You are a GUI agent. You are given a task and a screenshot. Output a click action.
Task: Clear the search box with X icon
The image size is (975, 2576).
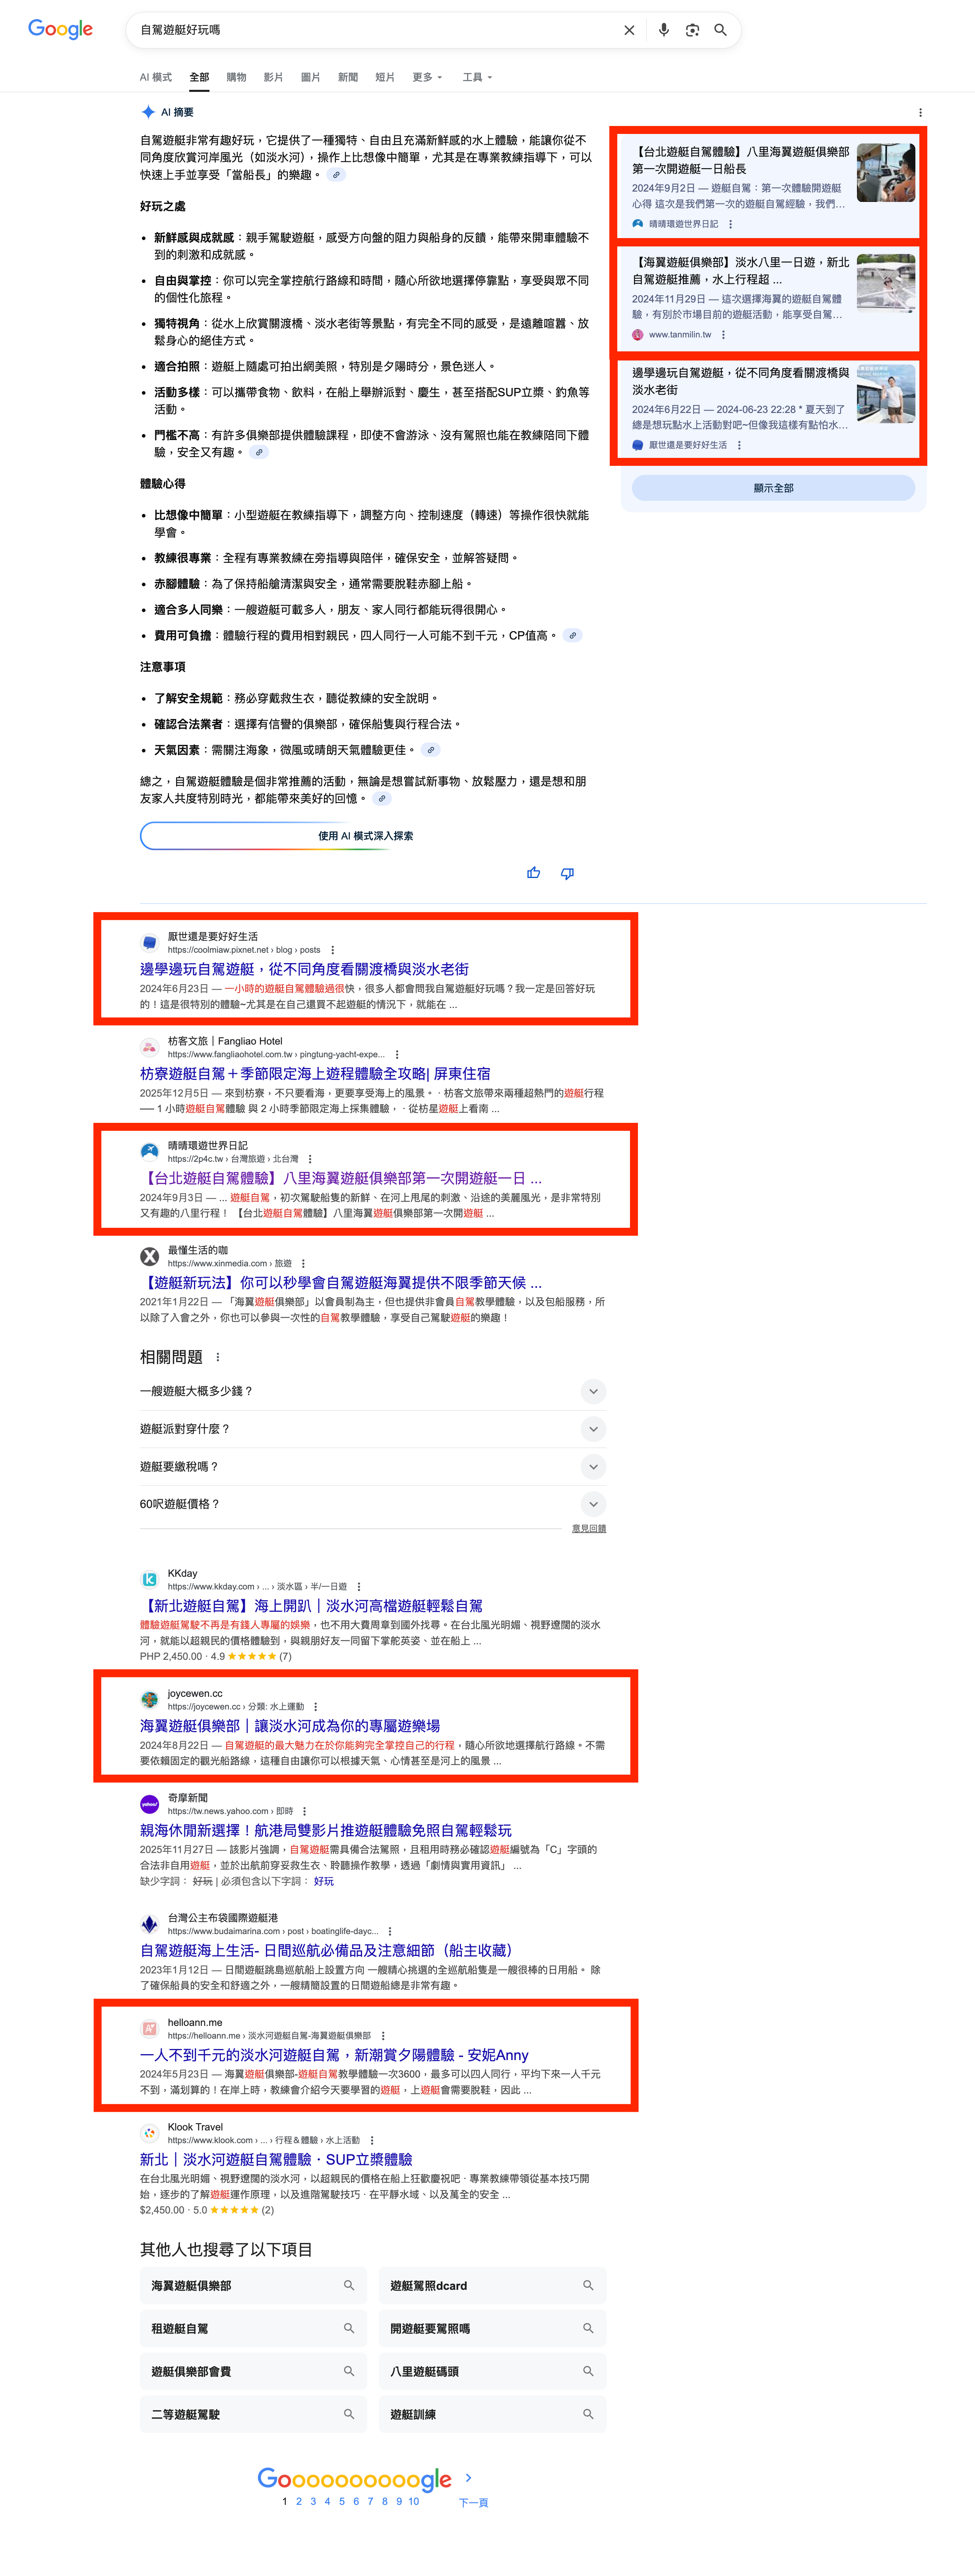click(629, 30)
